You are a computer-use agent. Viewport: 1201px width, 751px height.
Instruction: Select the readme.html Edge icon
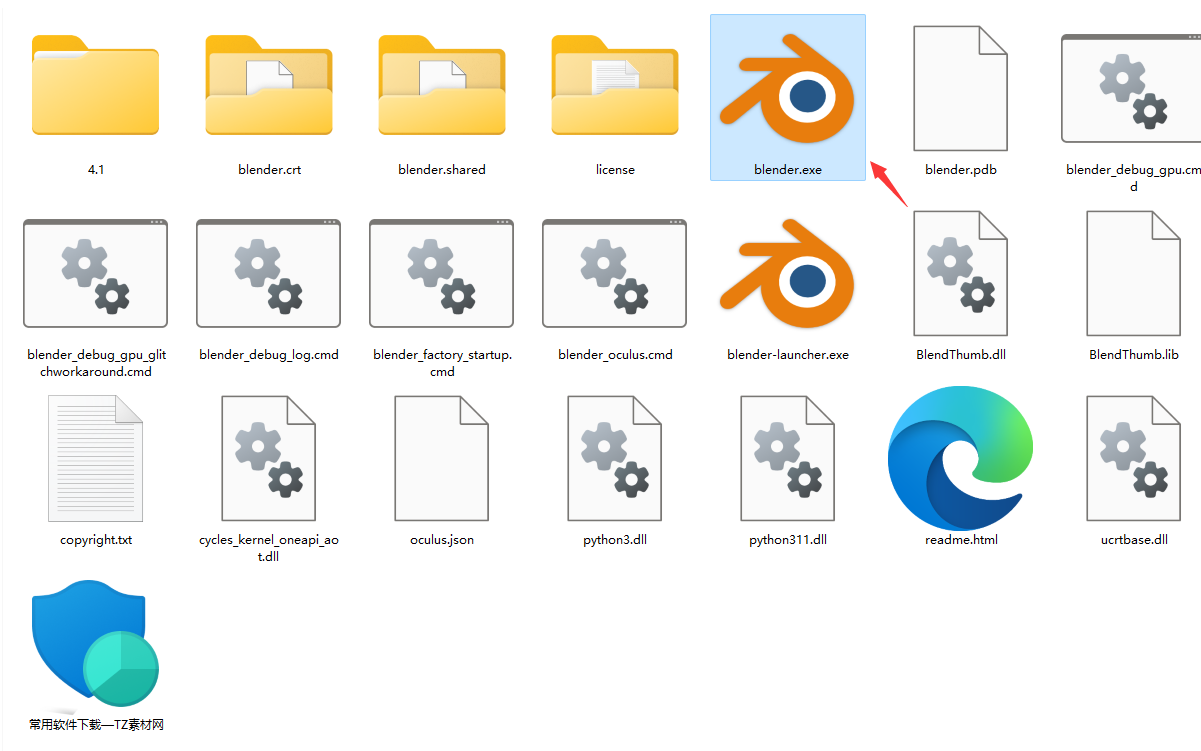coord(960,458)
